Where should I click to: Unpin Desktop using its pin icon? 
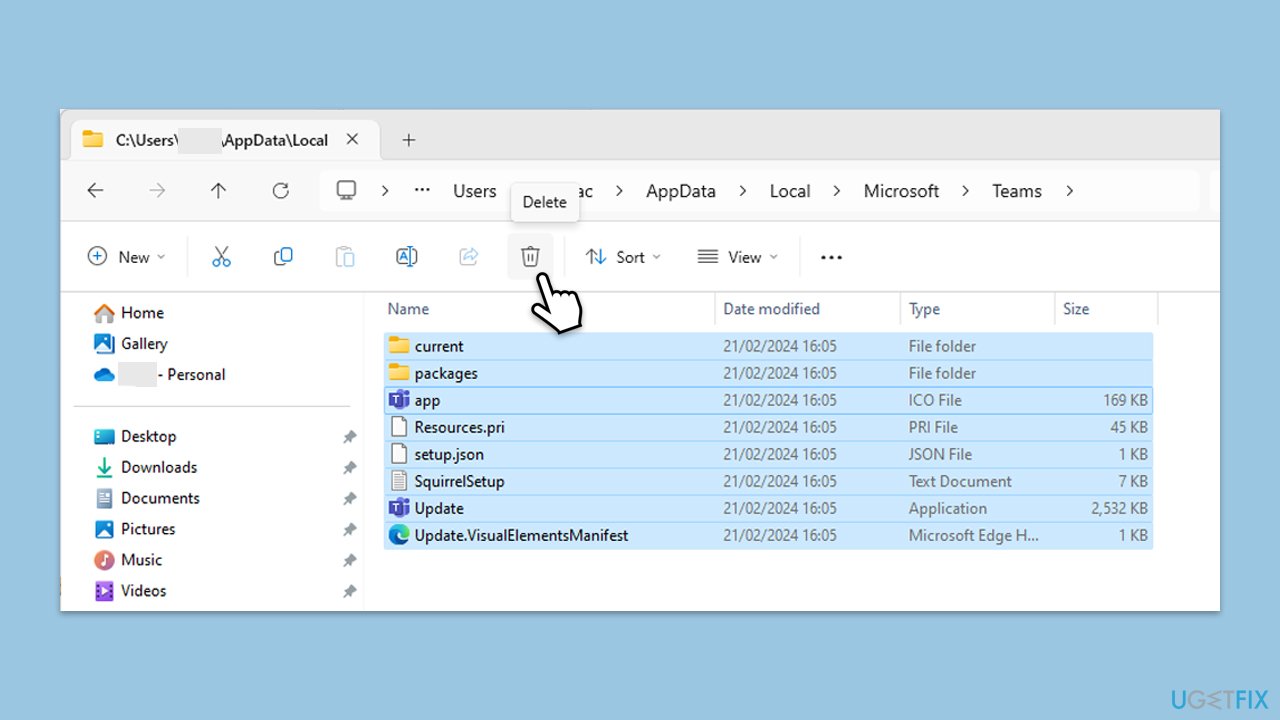click(349, 437)
